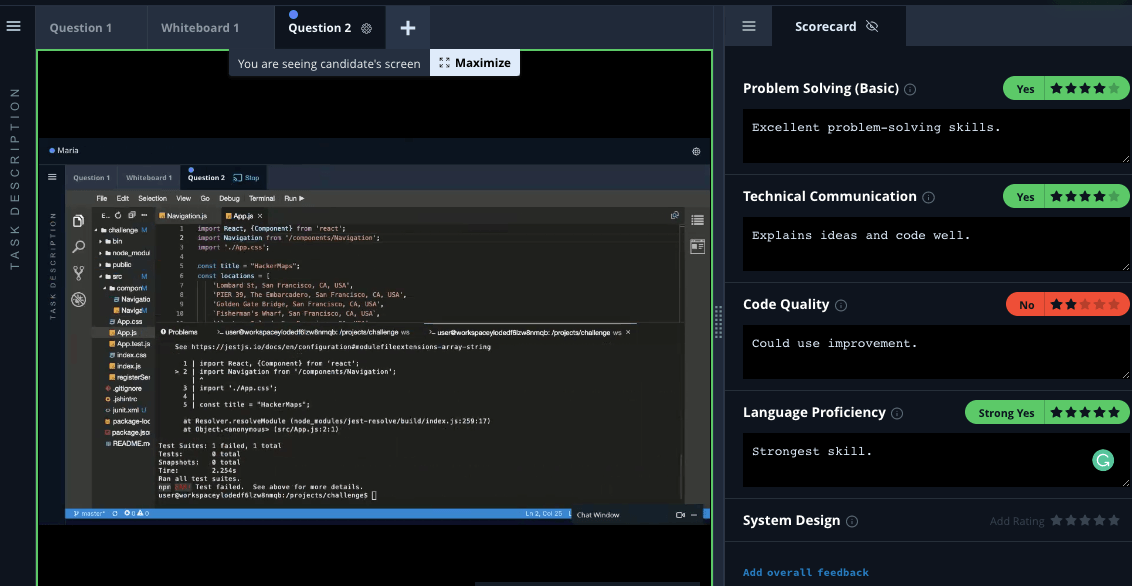Set Code Quality rating to three stars
The image size is (1132, 586).
[1085, 305]
